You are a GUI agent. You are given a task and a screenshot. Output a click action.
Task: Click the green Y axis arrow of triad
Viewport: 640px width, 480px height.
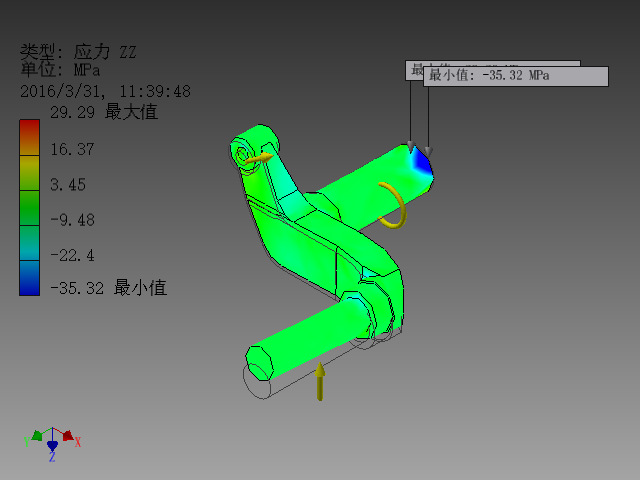37,436
